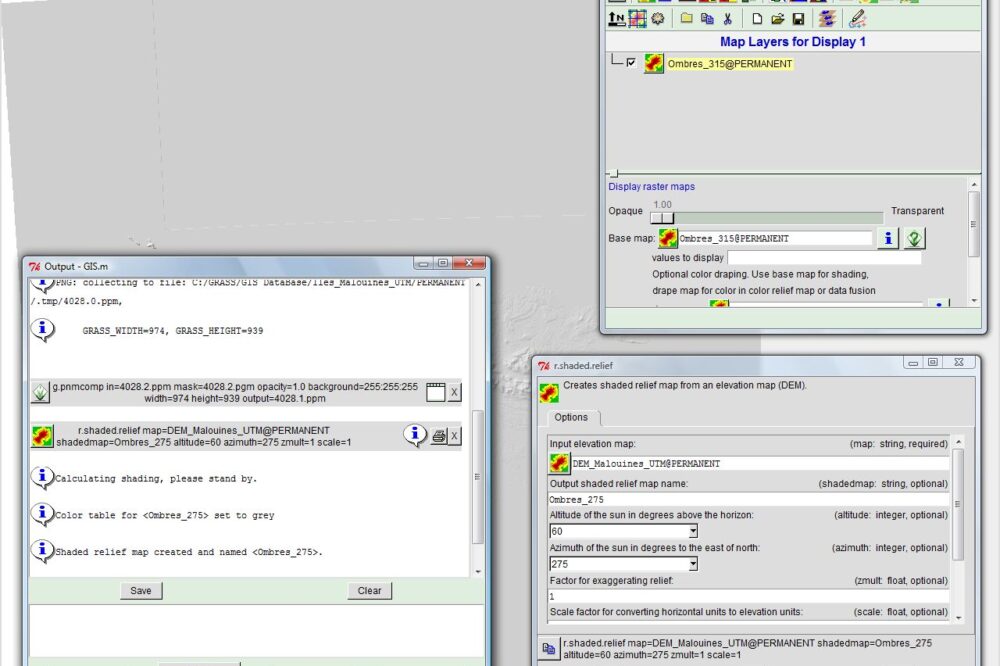Image resolution: width=1000 pixels, height=666 pixels.
Task: Select the Ombres_315@PERMANENT layer in the tree
Action: click(x=730, y=64)
